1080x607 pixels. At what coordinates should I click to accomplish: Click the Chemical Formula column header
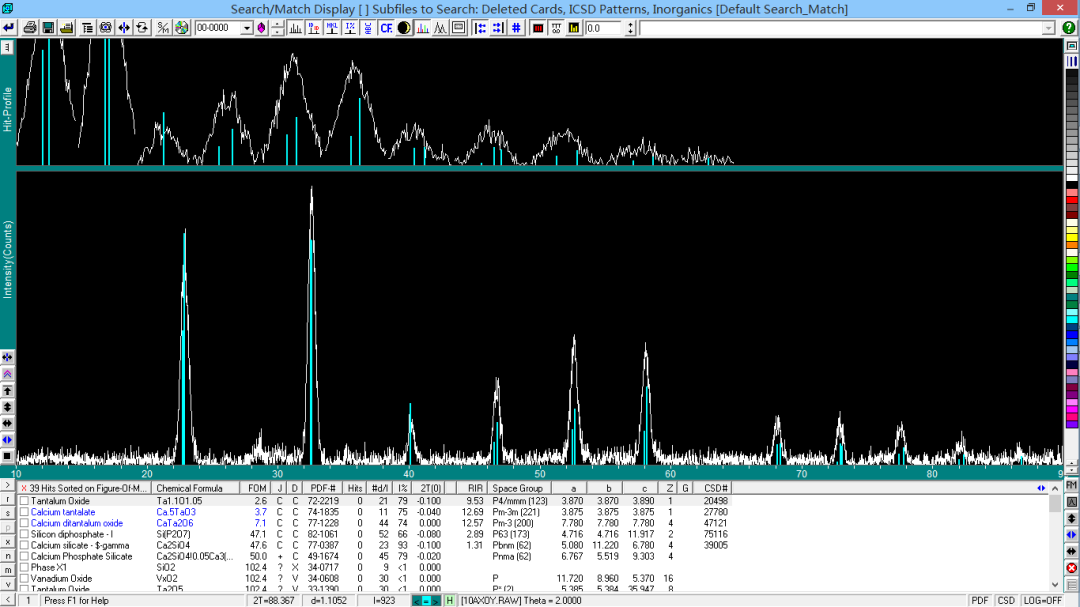[x=190, y=488]
